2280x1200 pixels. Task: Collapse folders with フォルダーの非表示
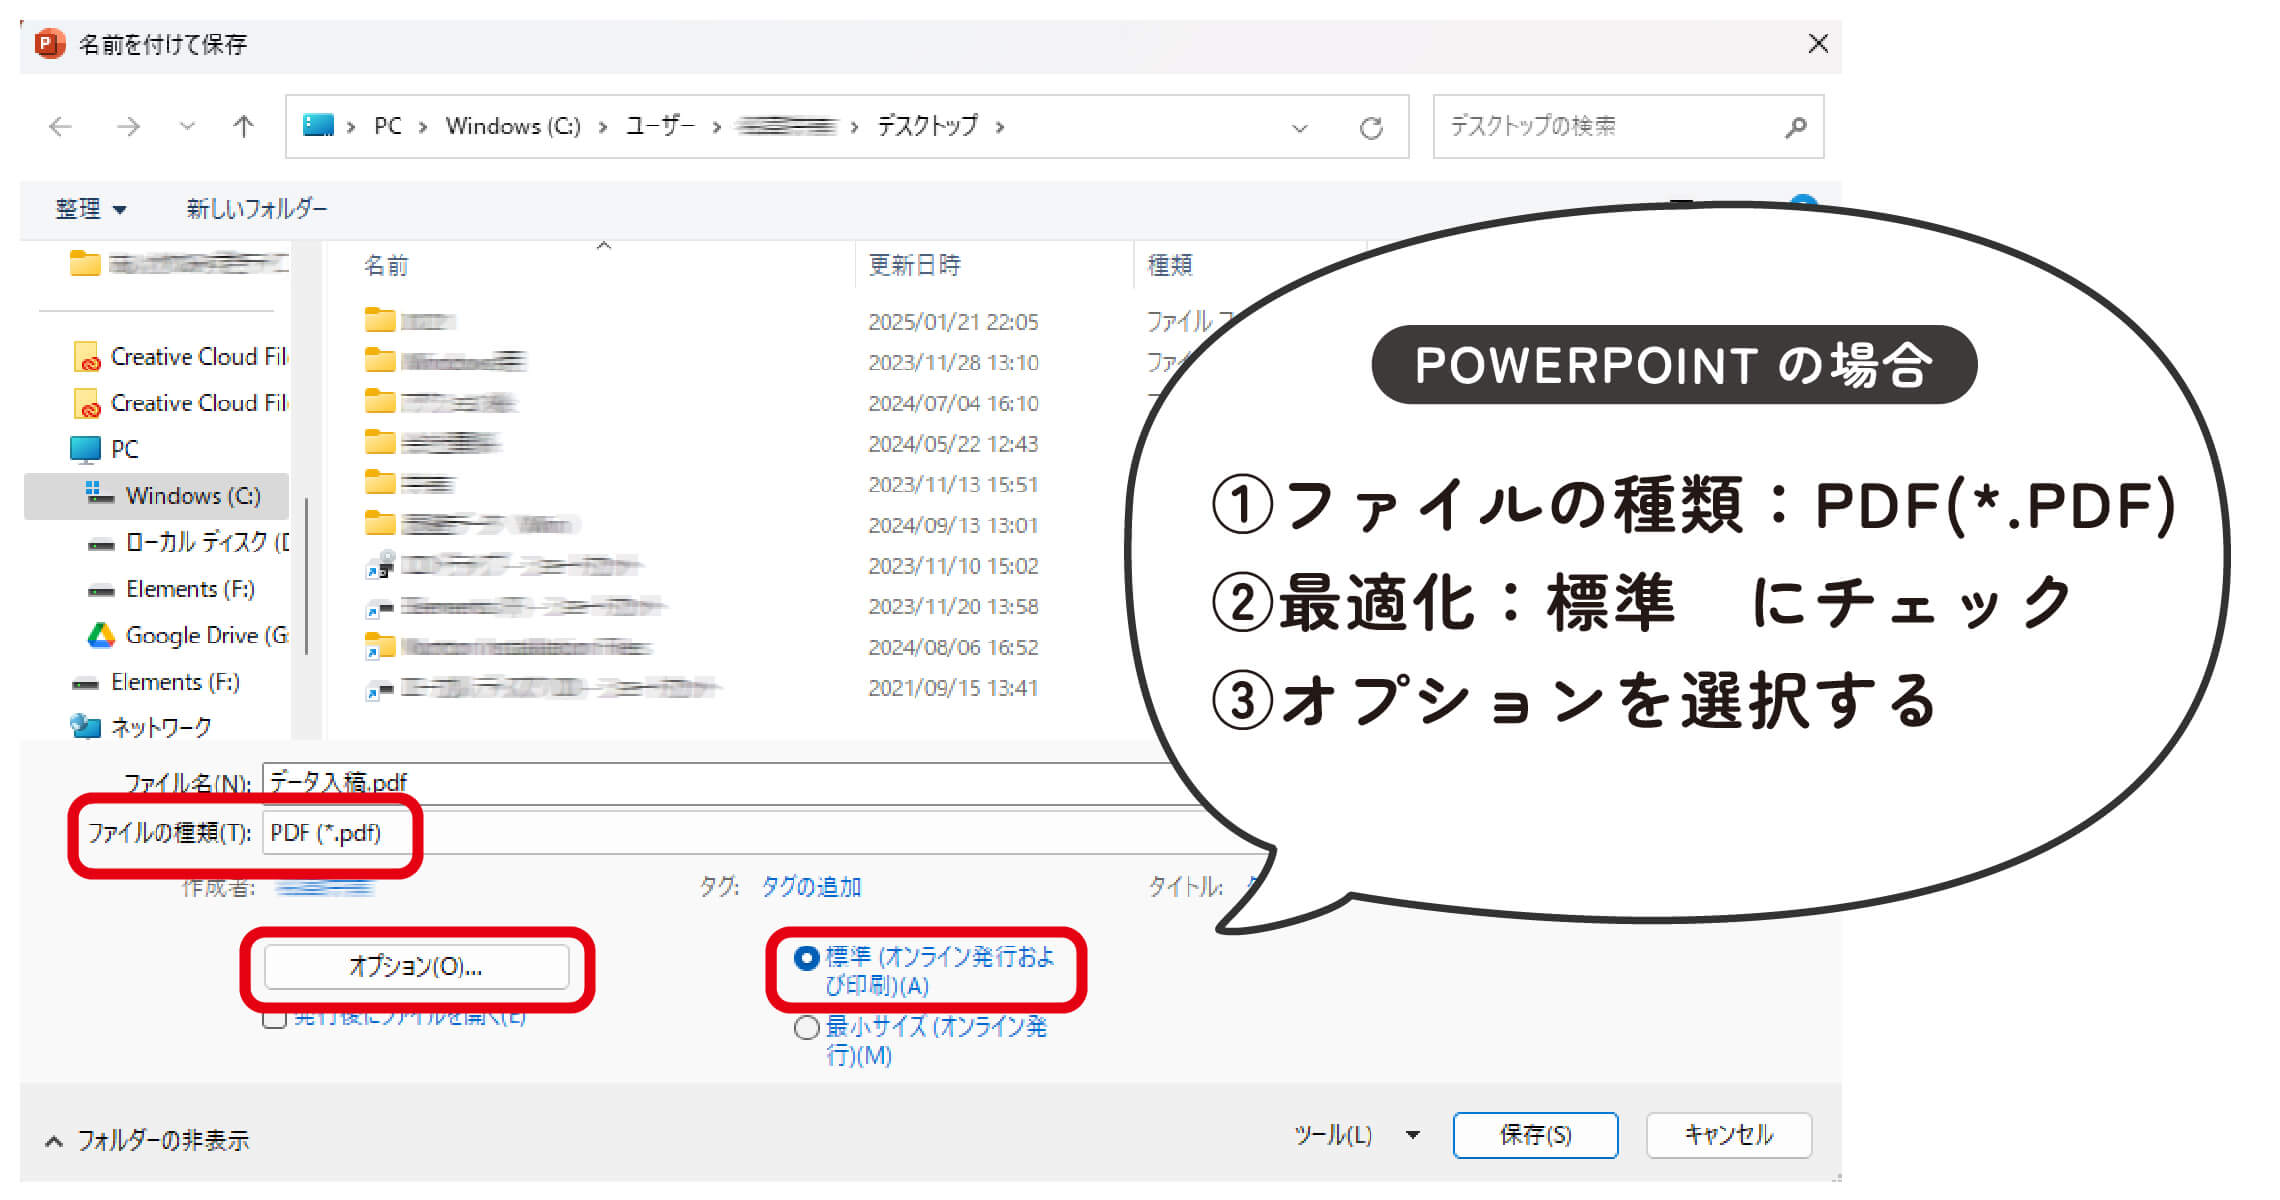(x=148, y=1140)
